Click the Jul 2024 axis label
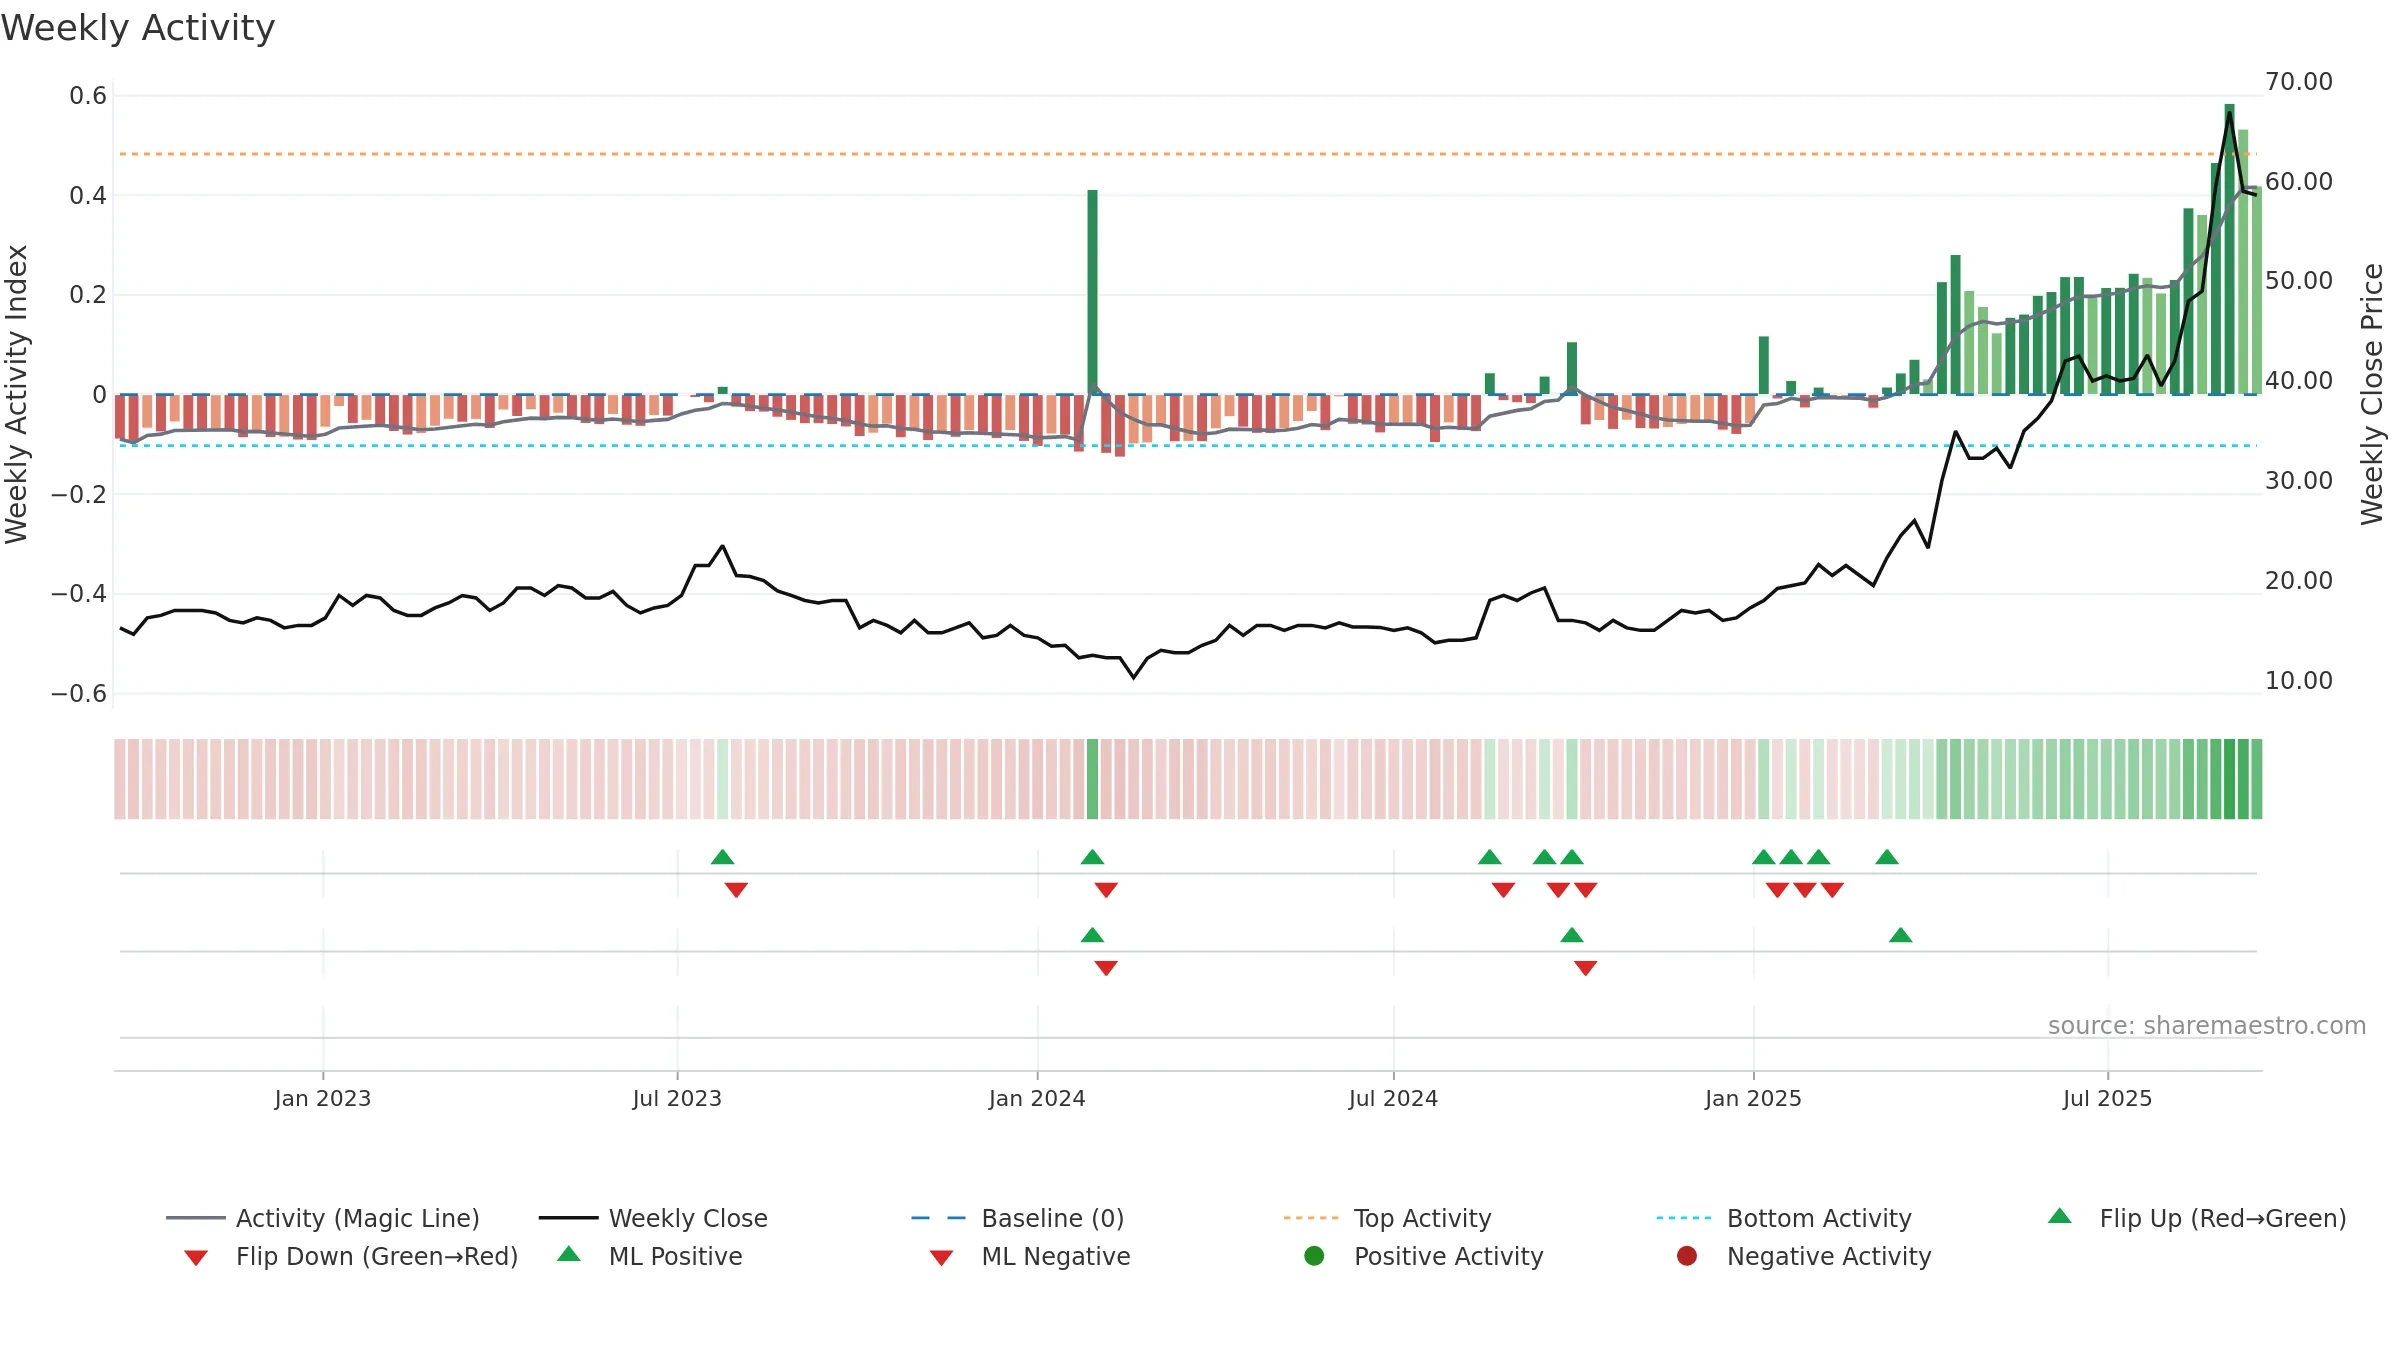The image size is (2400, 1350). point(1393,1099)
